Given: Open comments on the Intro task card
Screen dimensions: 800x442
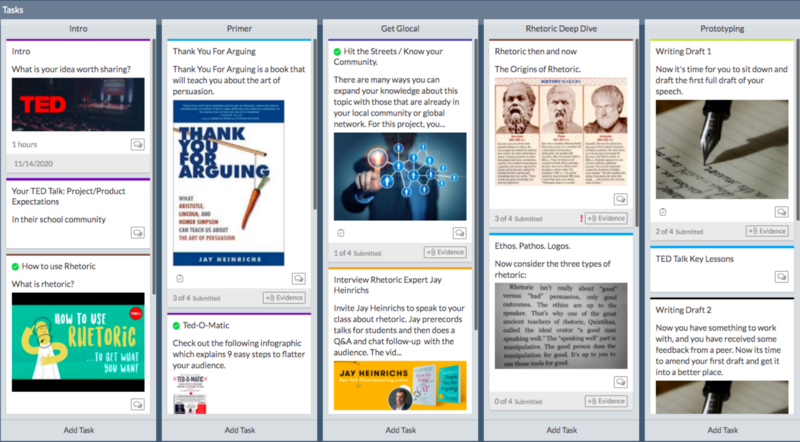Looking at the screenshot, I should (x=137, y=144).
